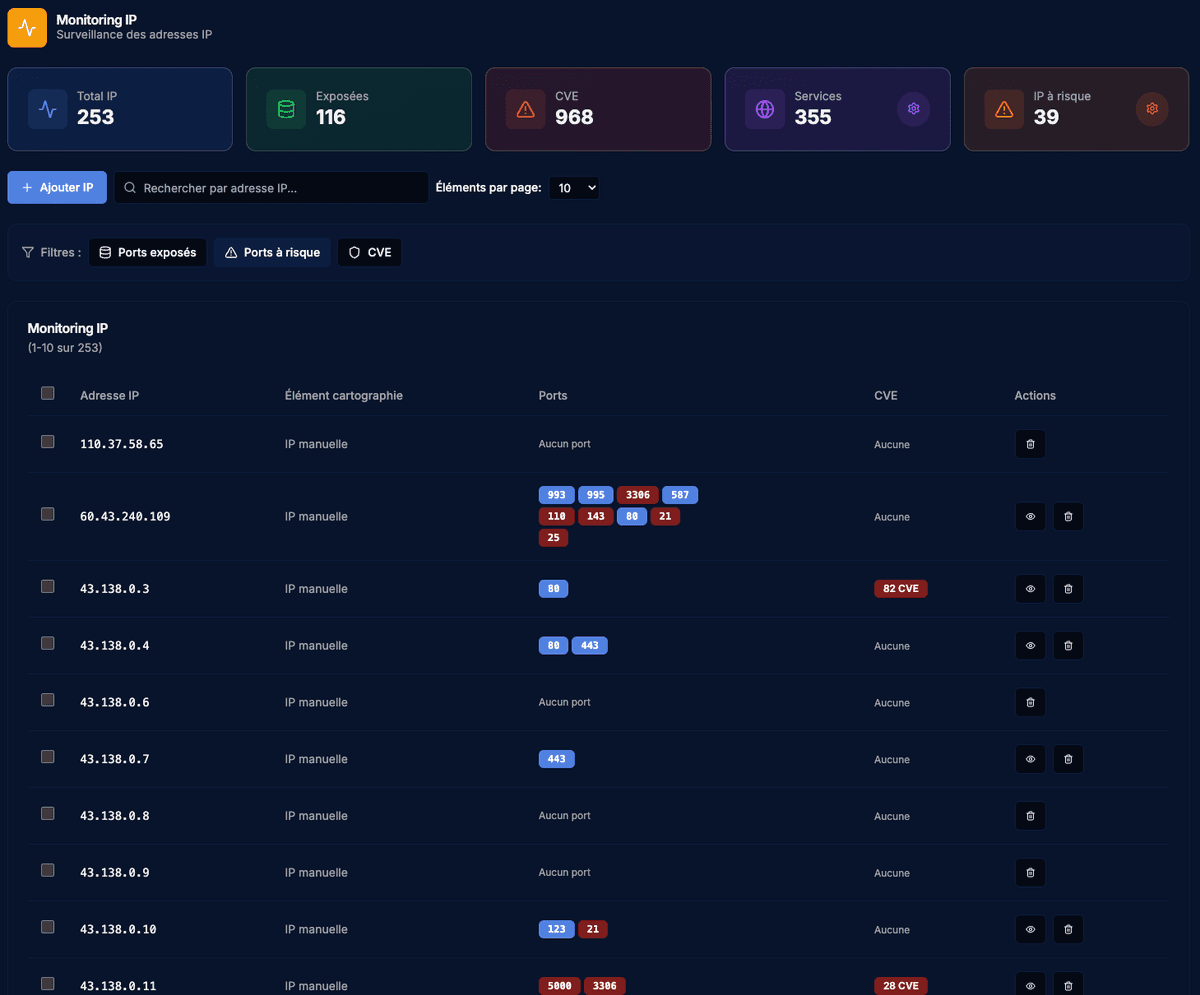This screenshot has width=1200, height=995.
Task: Select the checkbox for 43.138.0.7
Action: (x=48, y=757)
